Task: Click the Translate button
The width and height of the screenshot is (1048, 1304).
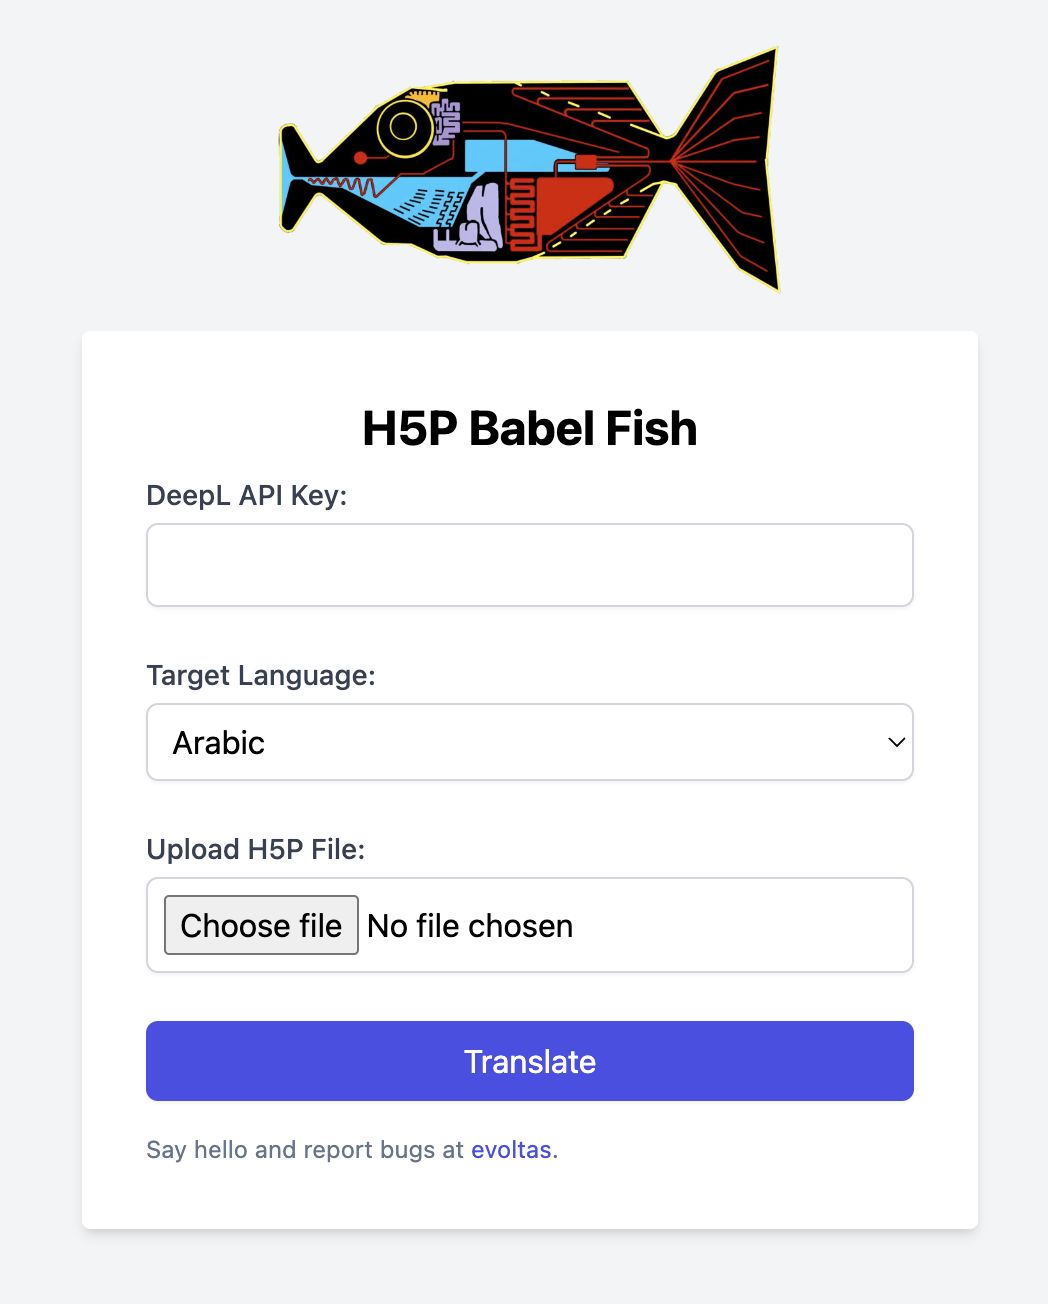Action: (x=529, y=1061)
